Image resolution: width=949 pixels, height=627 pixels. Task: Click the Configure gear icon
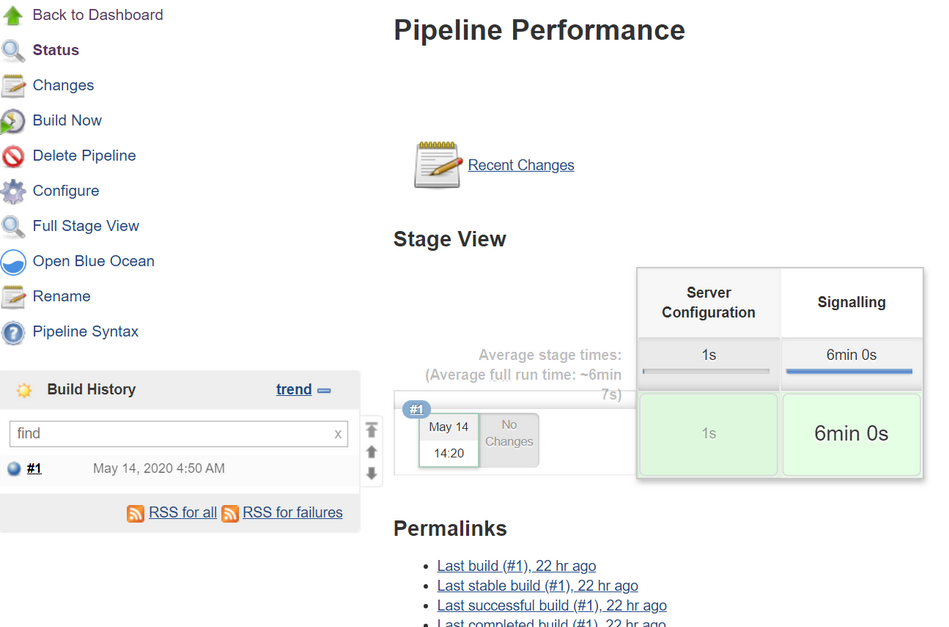point(13,191)
